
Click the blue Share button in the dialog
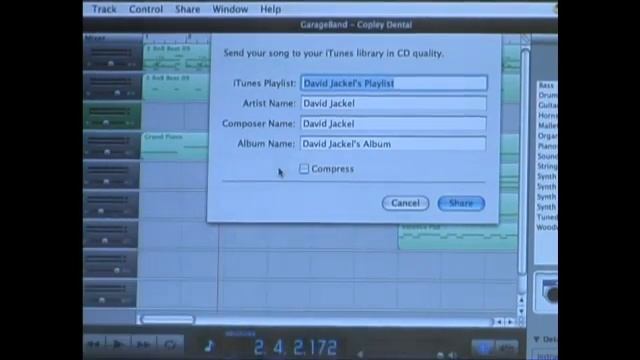[461, 203]
